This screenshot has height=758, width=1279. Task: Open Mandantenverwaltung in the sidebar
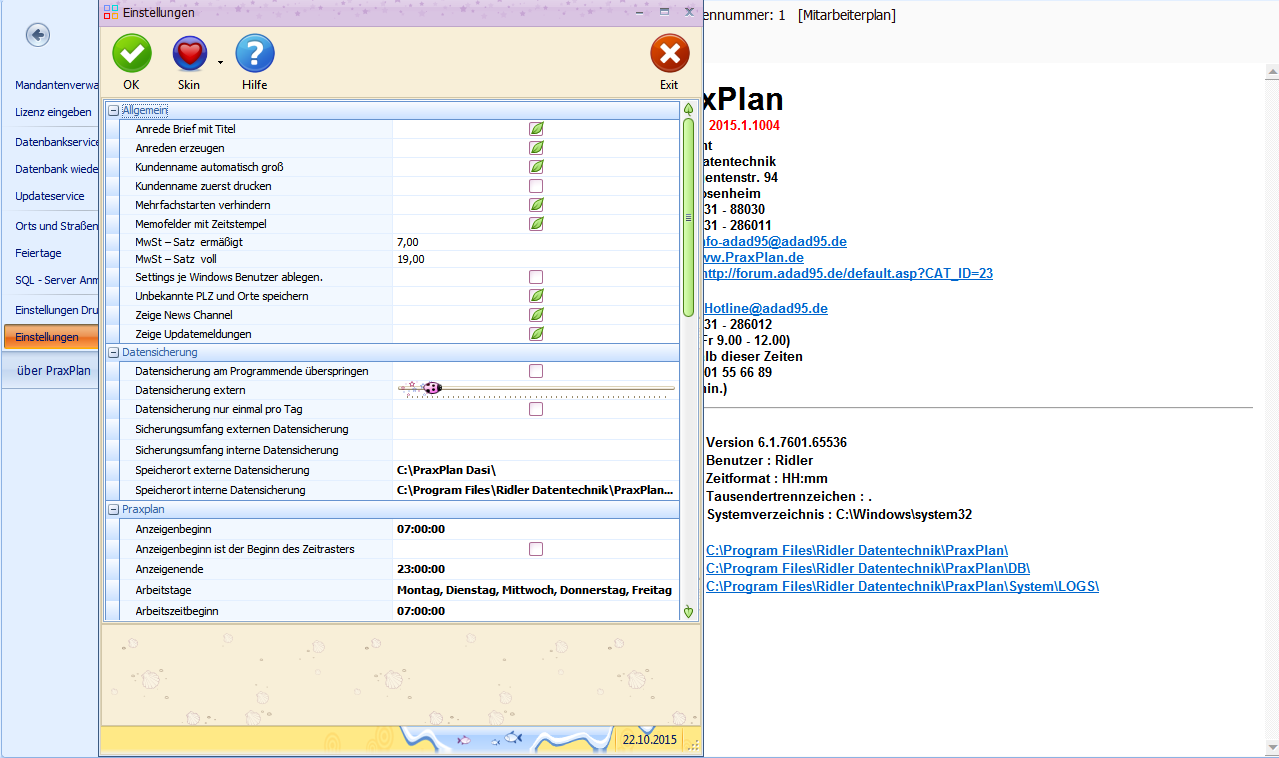pyautogui.click(x=56, y=85)
